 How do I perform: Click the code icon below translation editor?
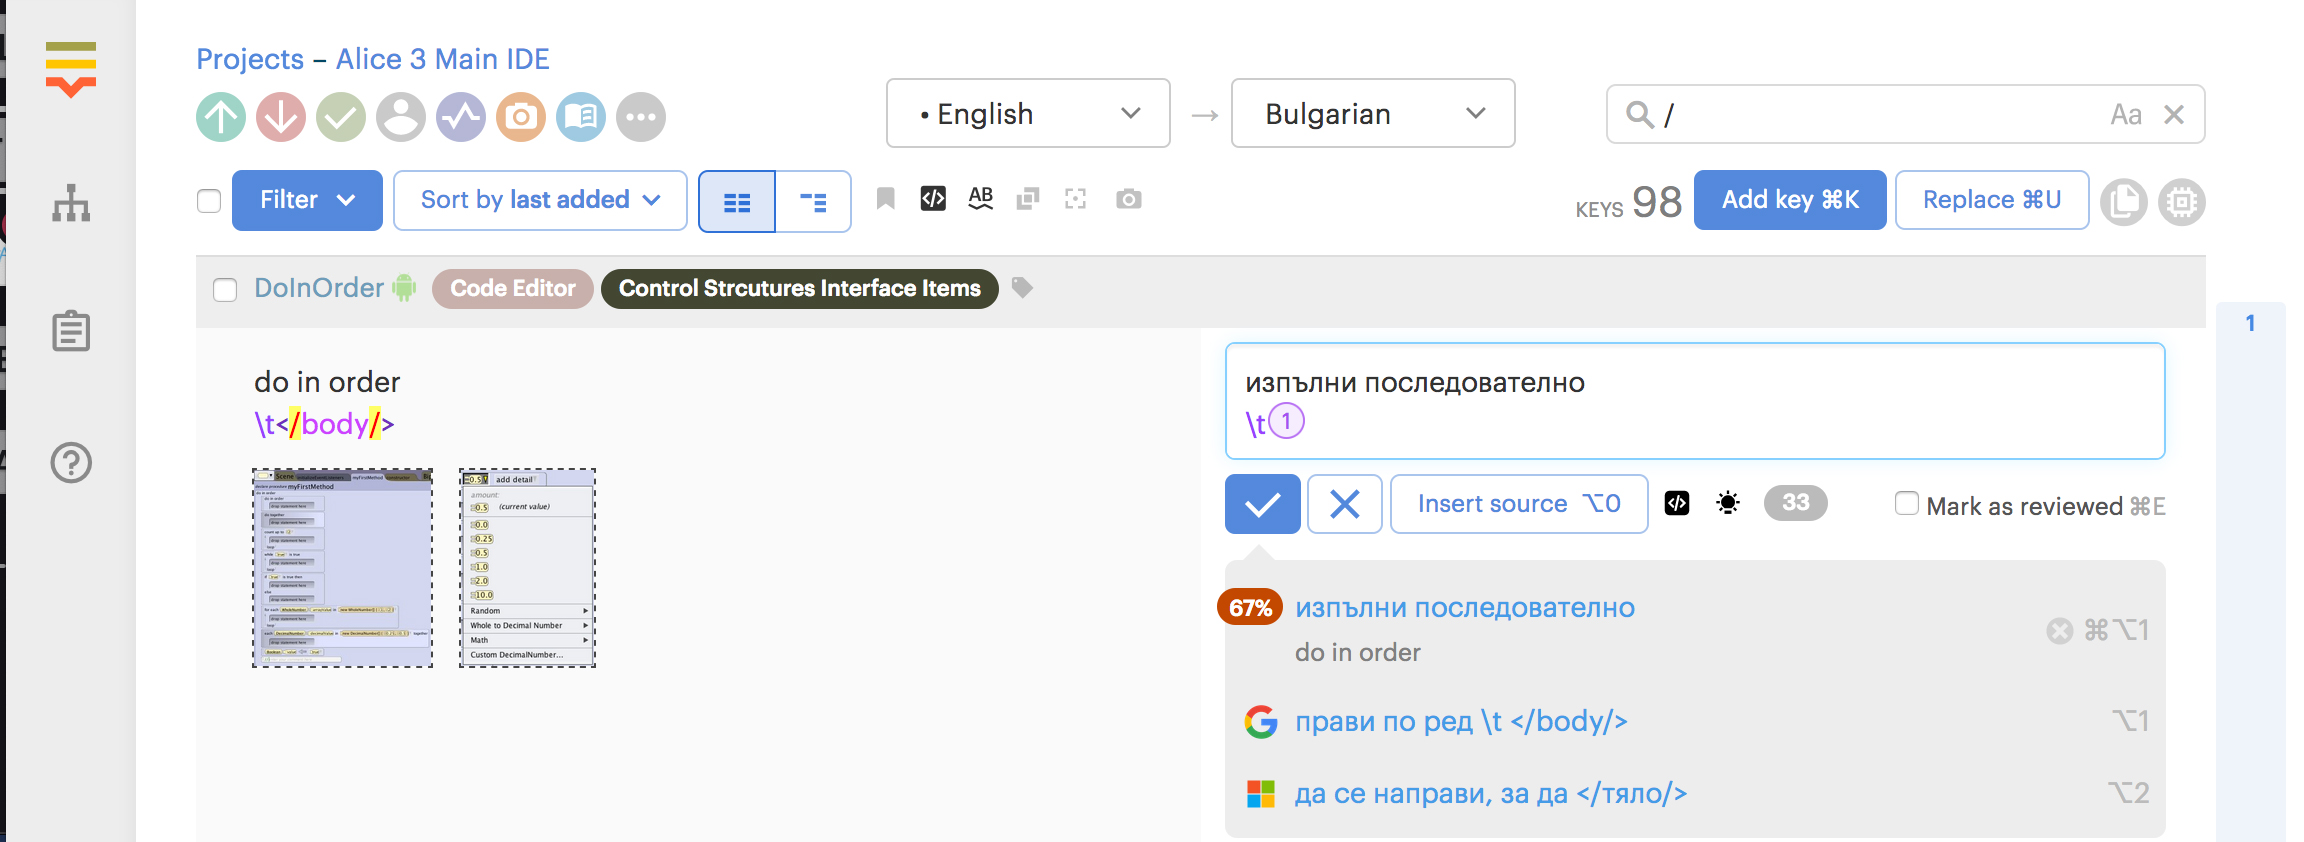click(x=1677, y=503)
